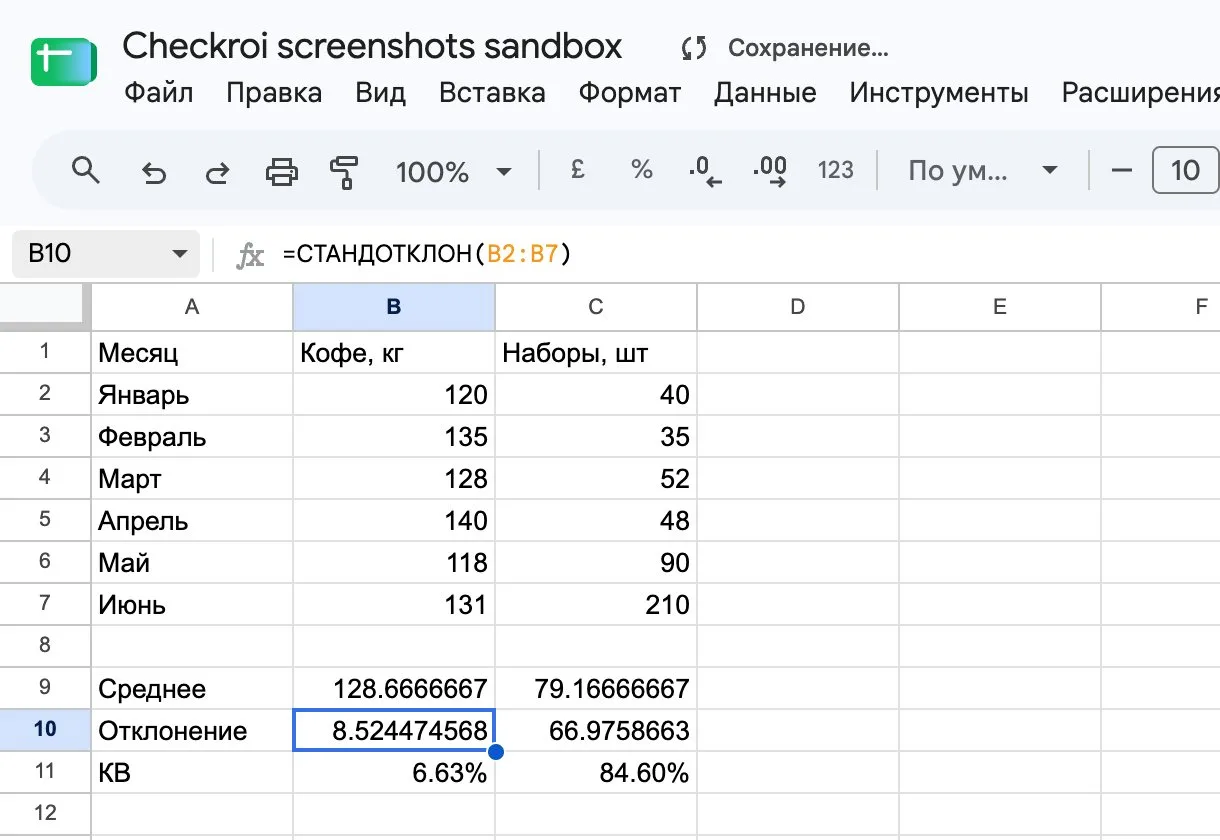Select cell "Март"
This screenshot has height=840, width=1220.
pyautogui.click(x=192, y=478)
